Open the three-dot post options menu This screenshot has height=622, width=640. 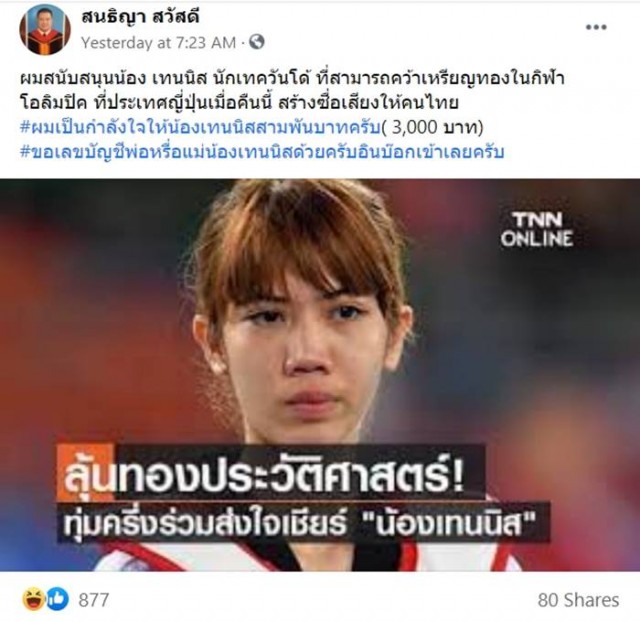(596, 27)
